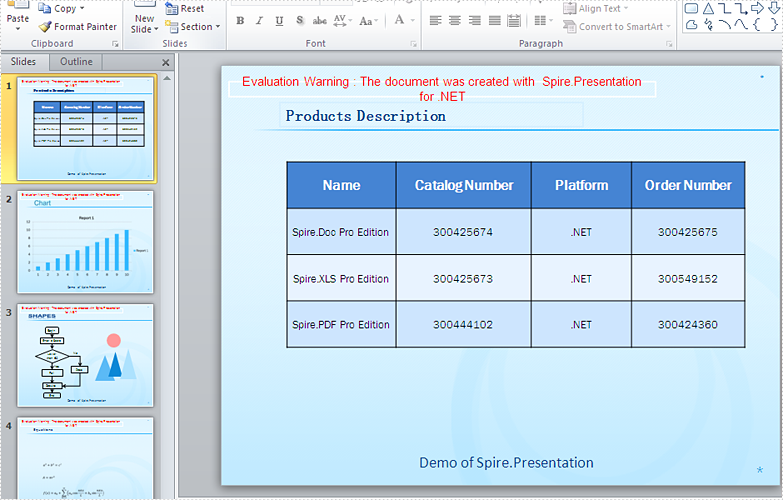783x500 pixels.
Task: Select the right arrow shape
Action: (x=757, y=8)
